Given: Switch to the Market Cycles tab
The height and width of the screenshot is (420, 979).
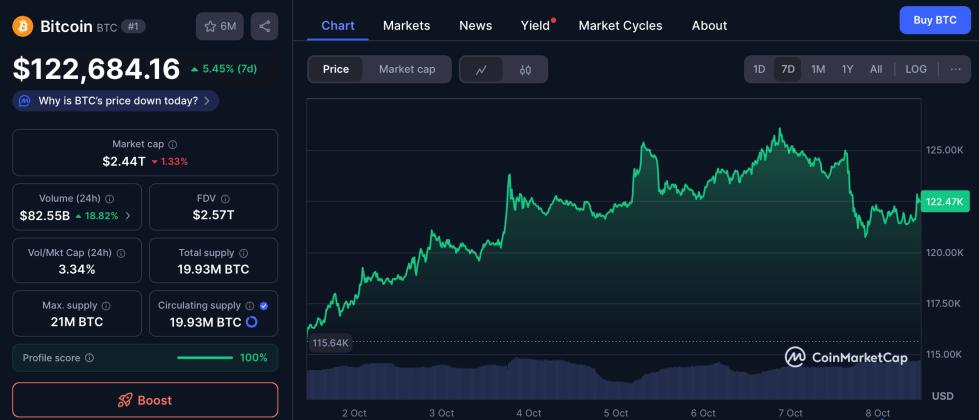Looking at the screenshot, I should [x=620, y=25].
